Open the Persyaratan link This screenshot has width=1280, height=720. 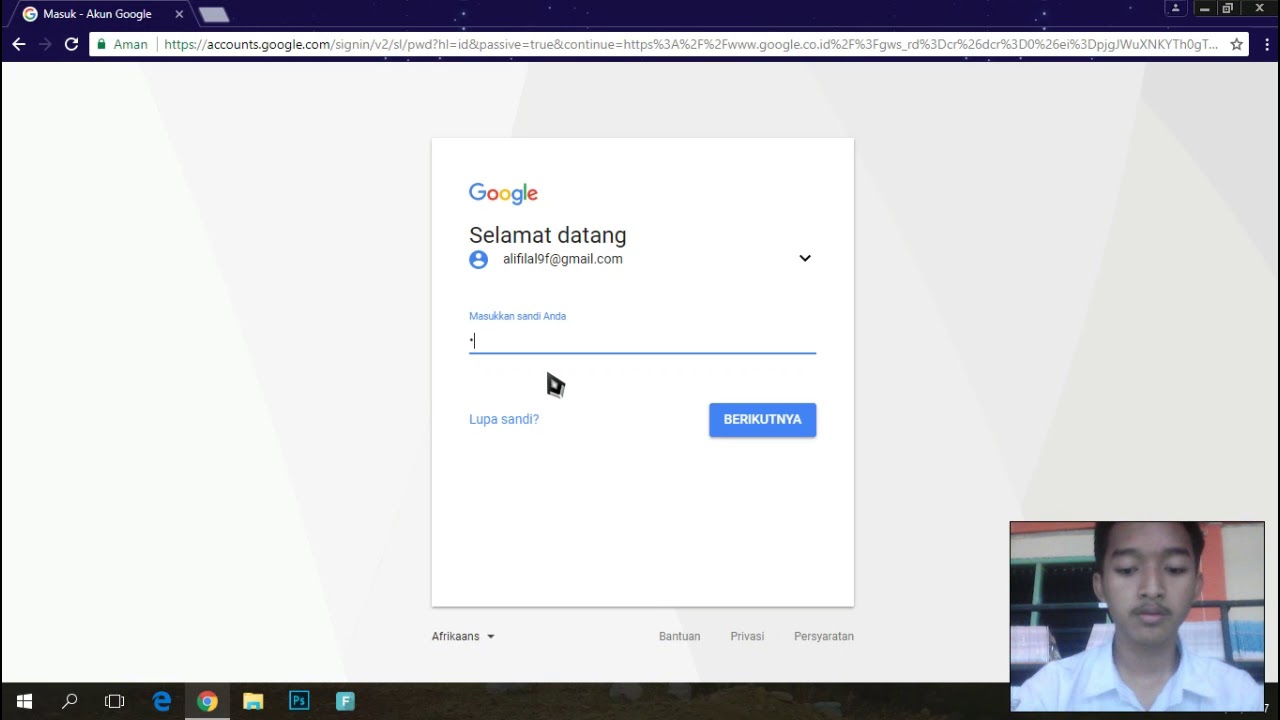pos(823,636)
